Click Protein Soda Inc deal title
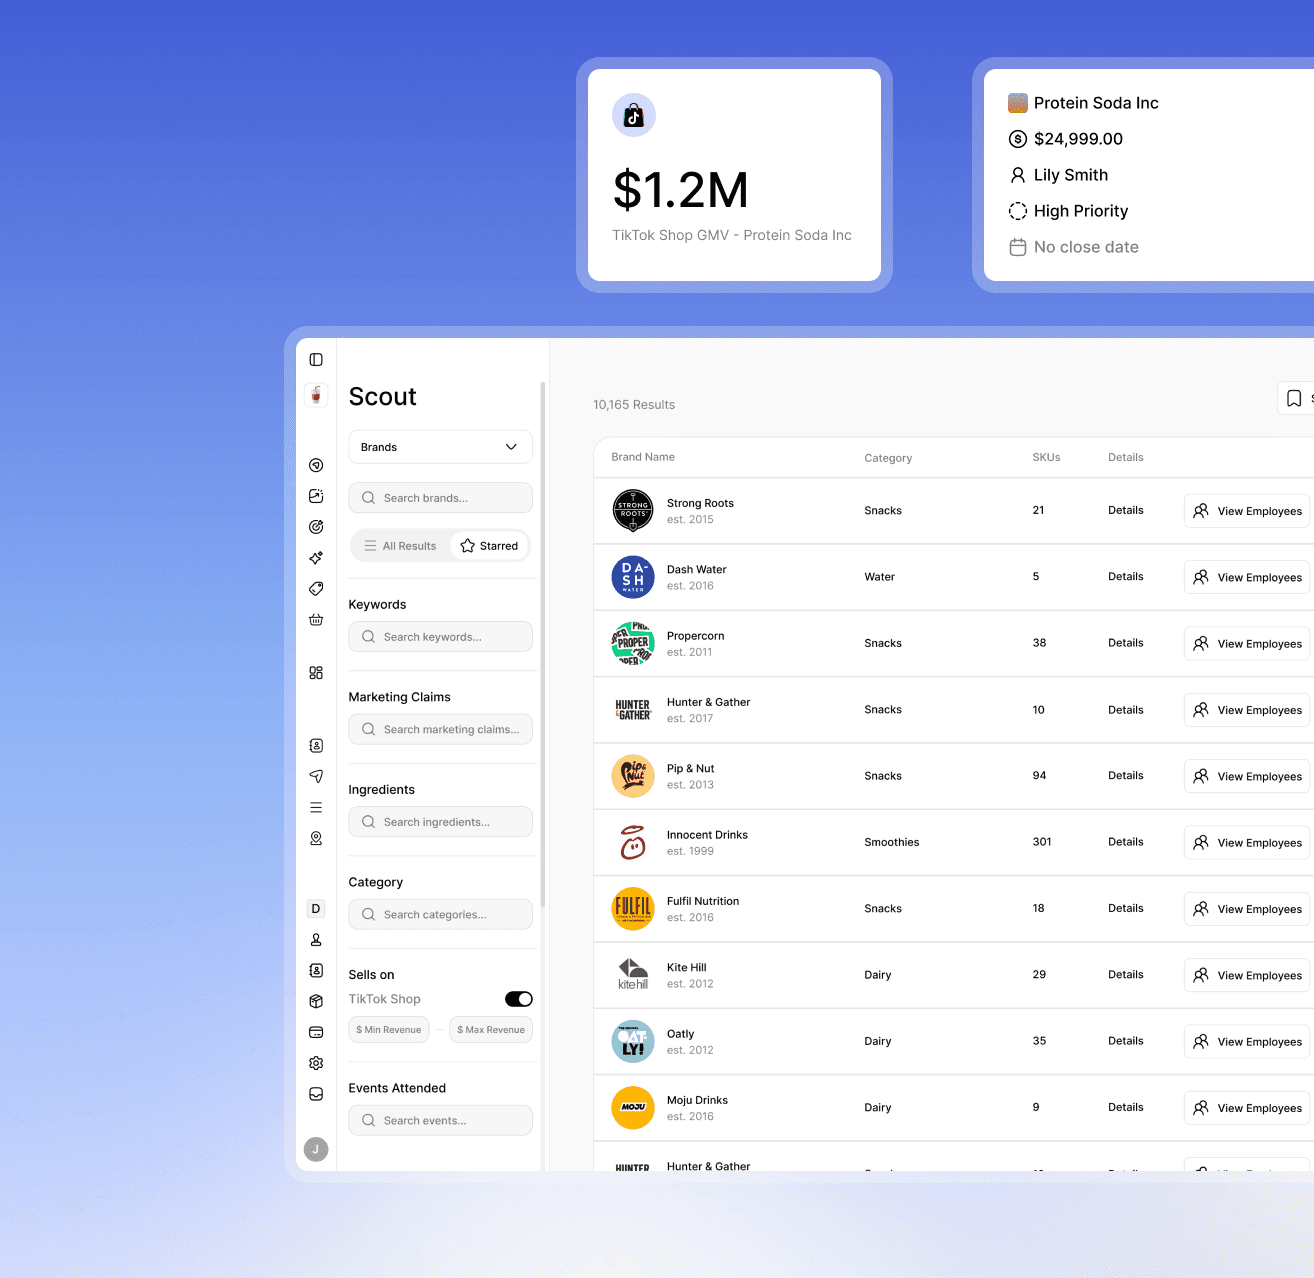The height and width of the screenshot is (1278, 1314). [x=1096, y=103]
